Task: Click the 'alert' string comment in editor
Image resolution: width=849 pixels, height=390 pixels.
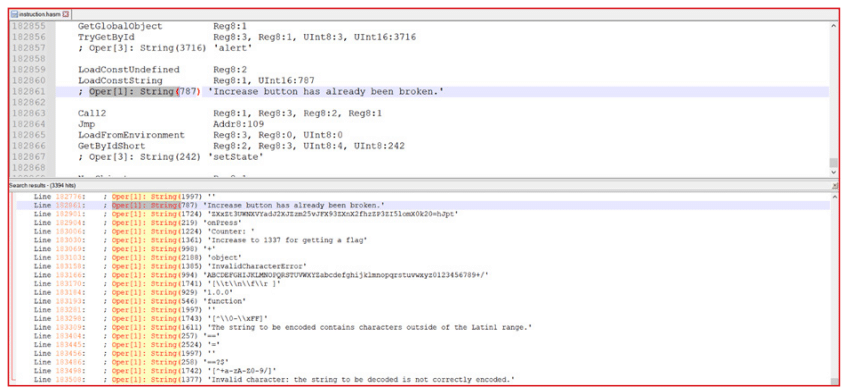Action: [165, 48]
